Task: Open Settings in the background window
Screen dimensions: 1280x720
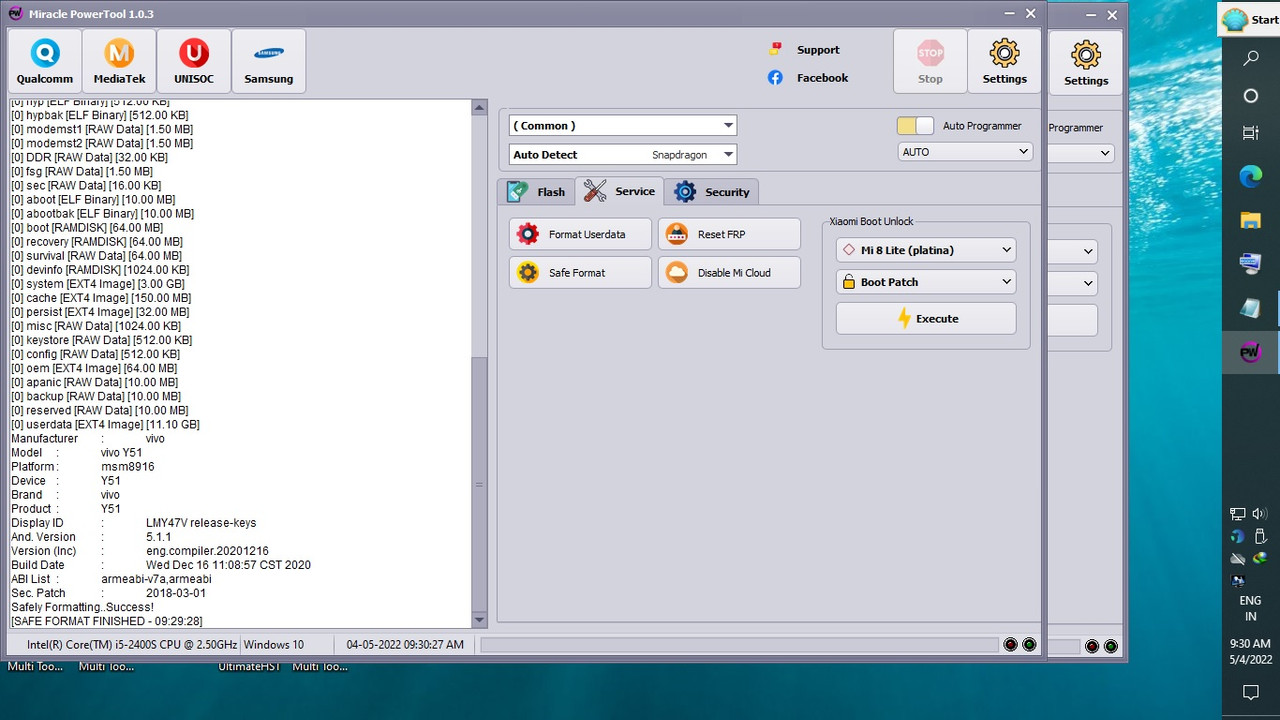Action: click(1086, 63)
